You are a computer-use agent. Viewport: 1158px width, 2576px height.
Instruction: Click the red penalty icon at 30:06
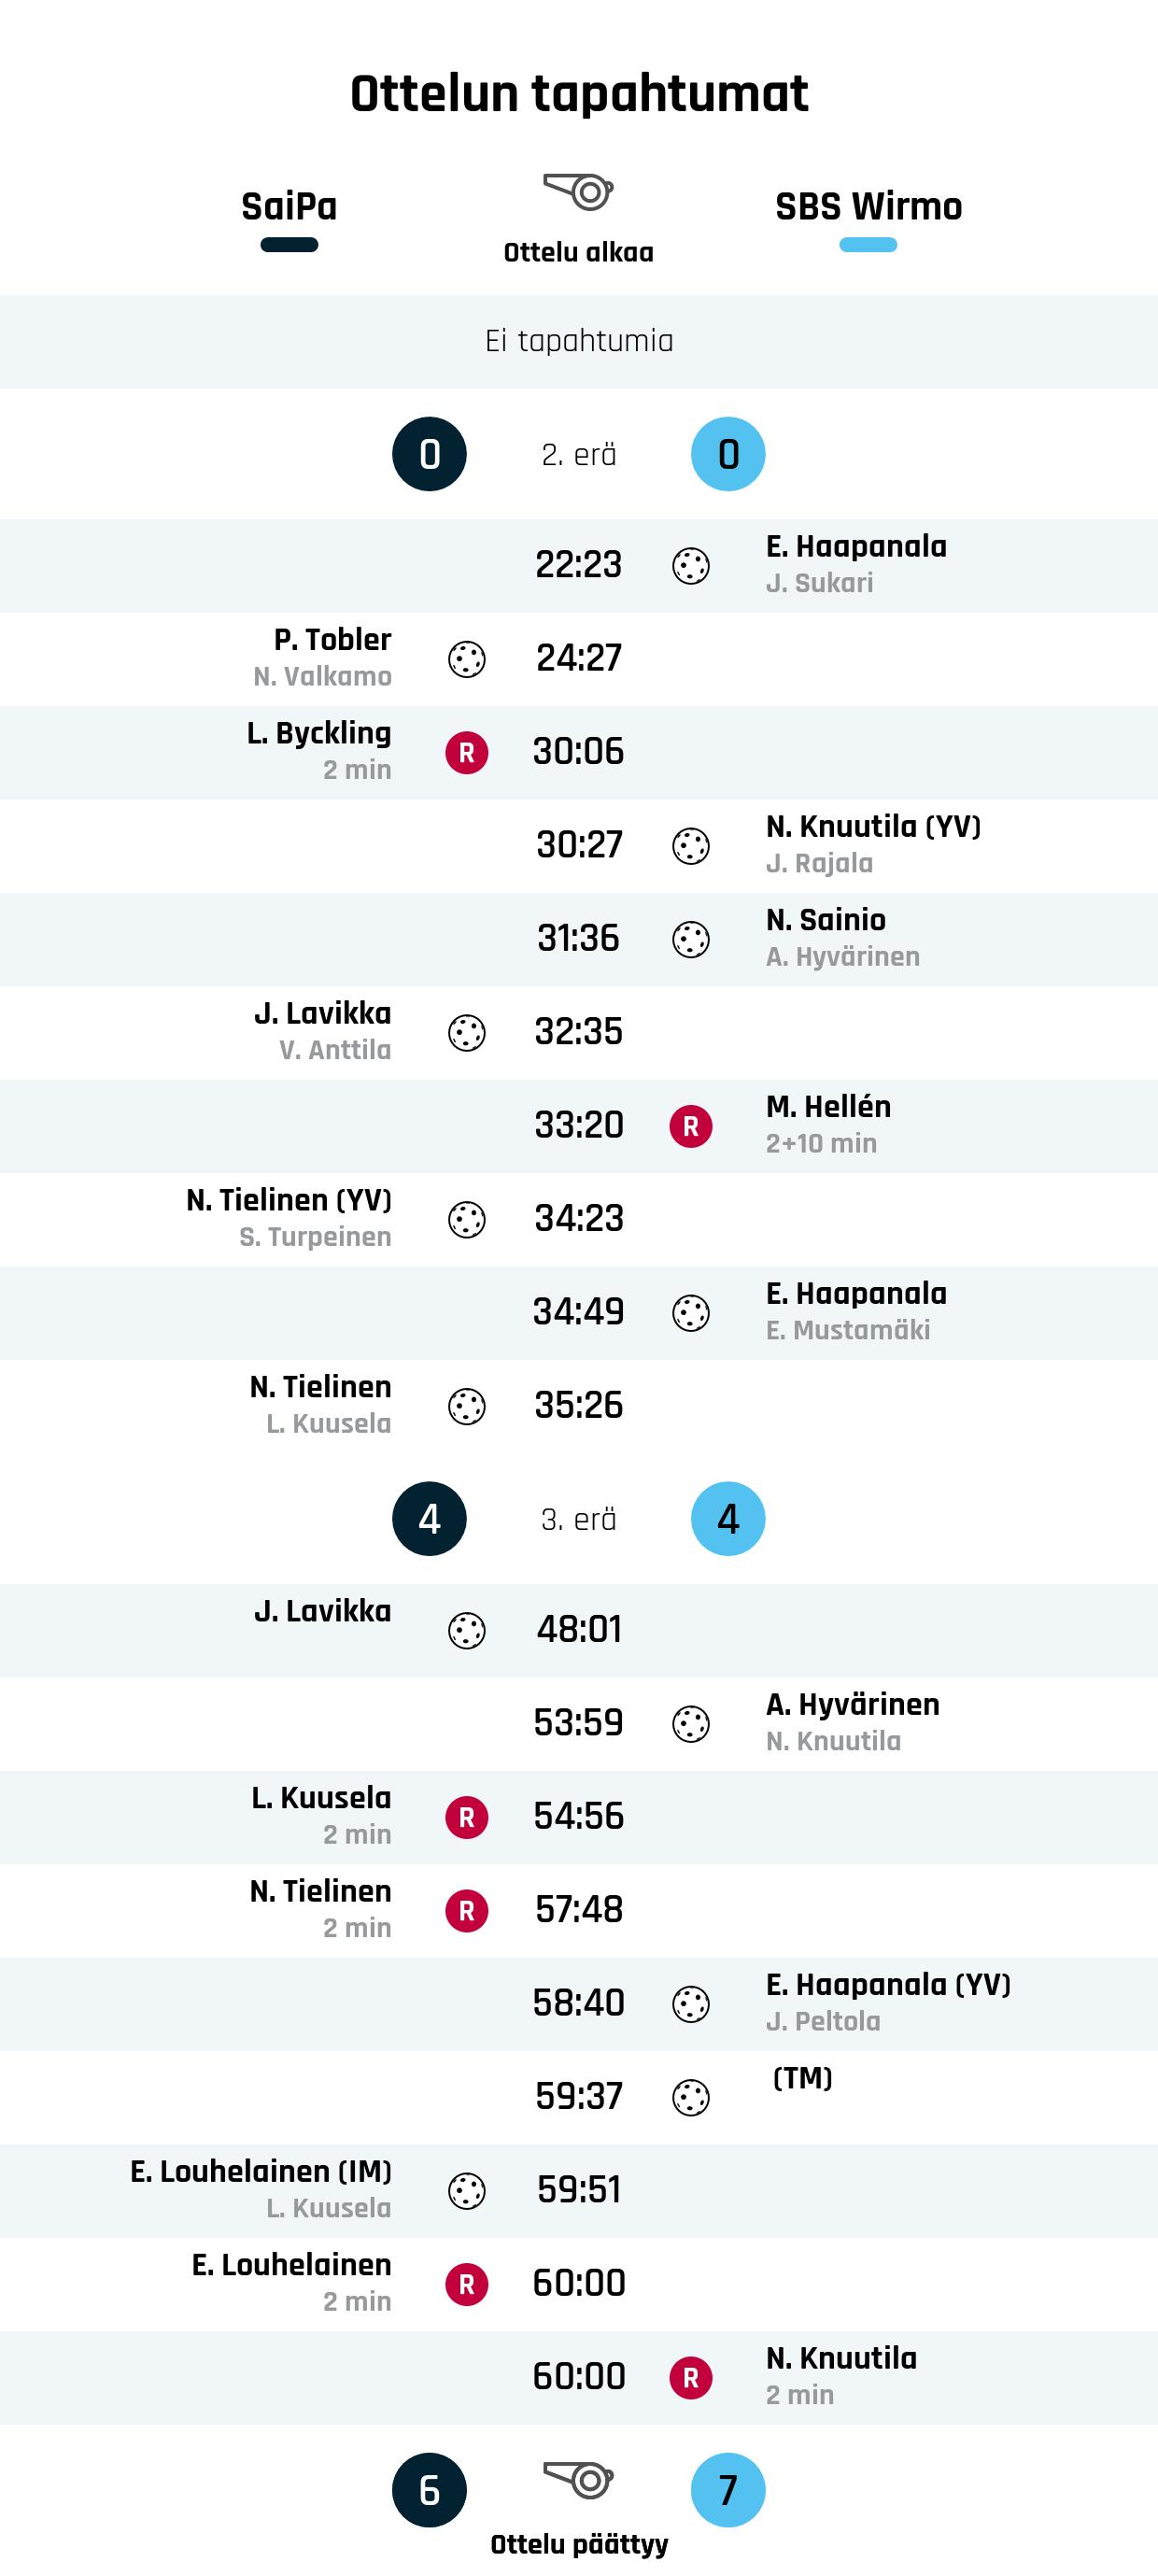tap(466, 752)
